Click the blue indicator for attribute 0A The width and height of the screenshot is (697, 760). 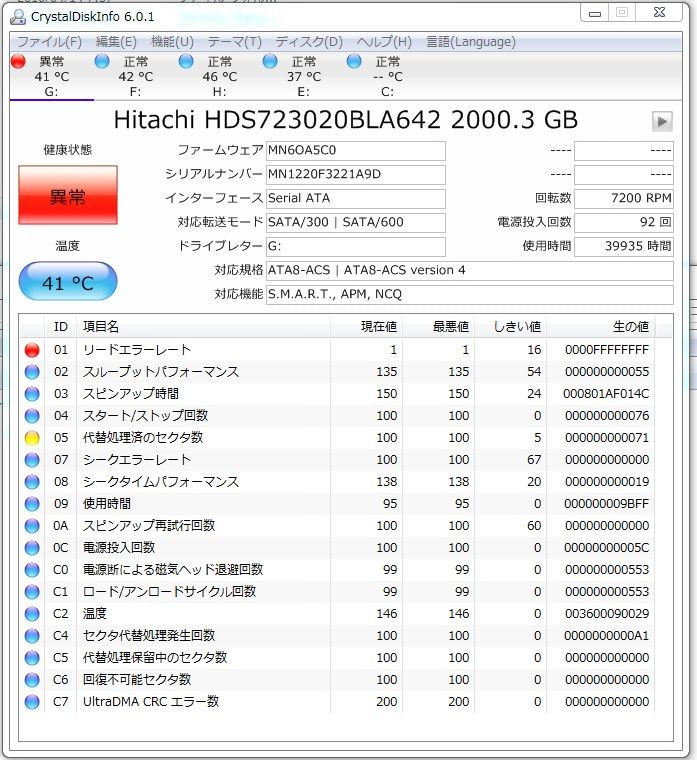click(x=32, y=525)
